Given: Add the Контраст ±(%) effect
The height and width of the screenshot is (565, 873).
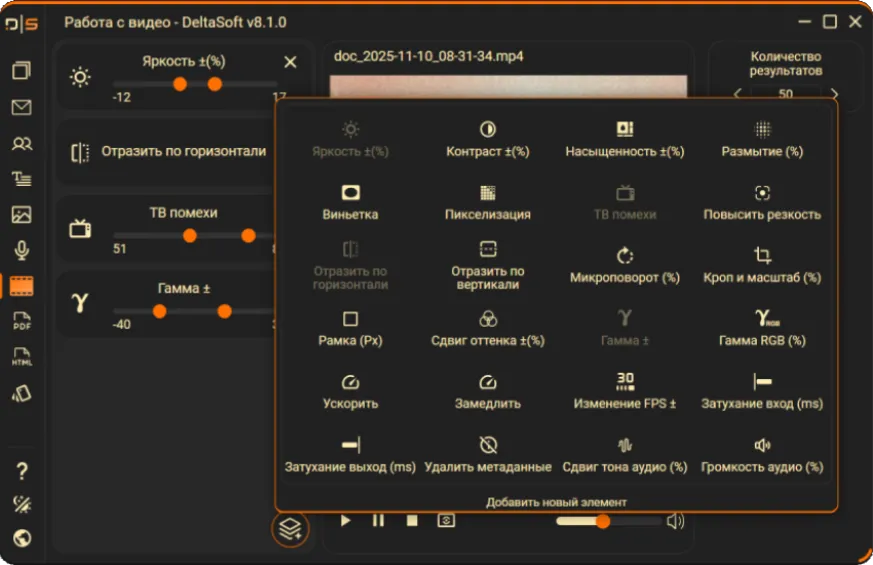Looking at the screenshot, I should click(x=488, y=140).
